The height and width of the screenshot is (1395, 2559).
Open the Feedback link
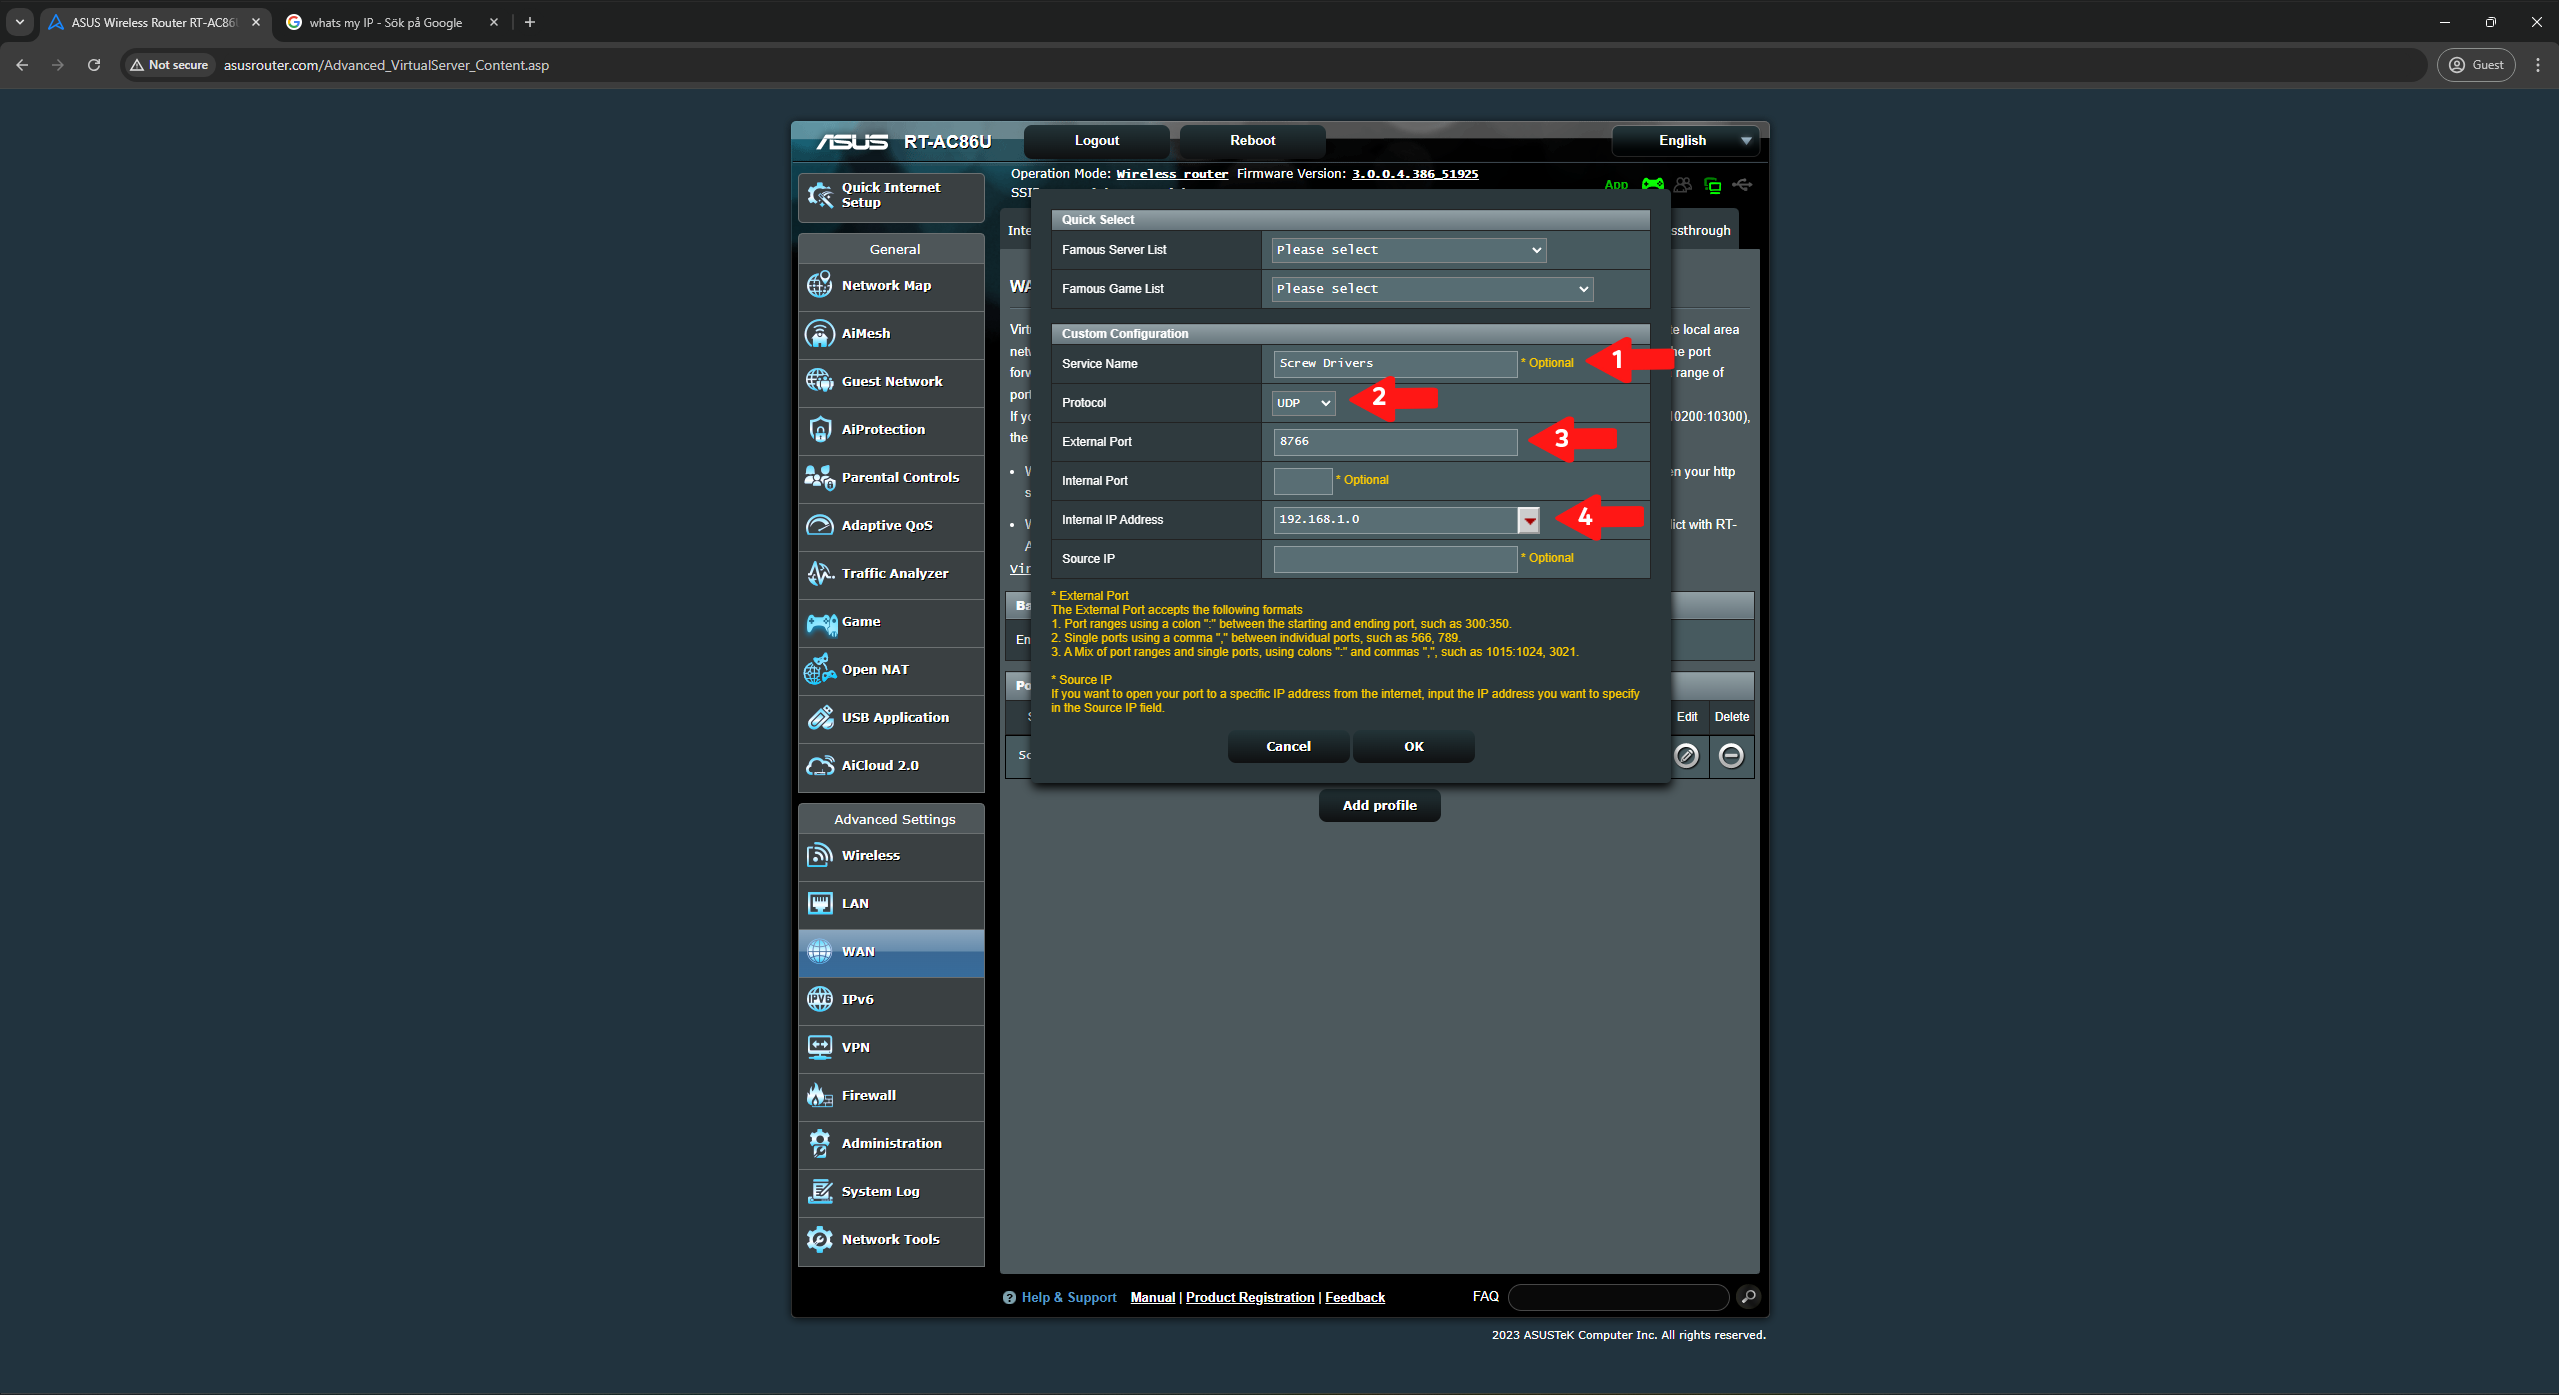click(1355, 1298)
